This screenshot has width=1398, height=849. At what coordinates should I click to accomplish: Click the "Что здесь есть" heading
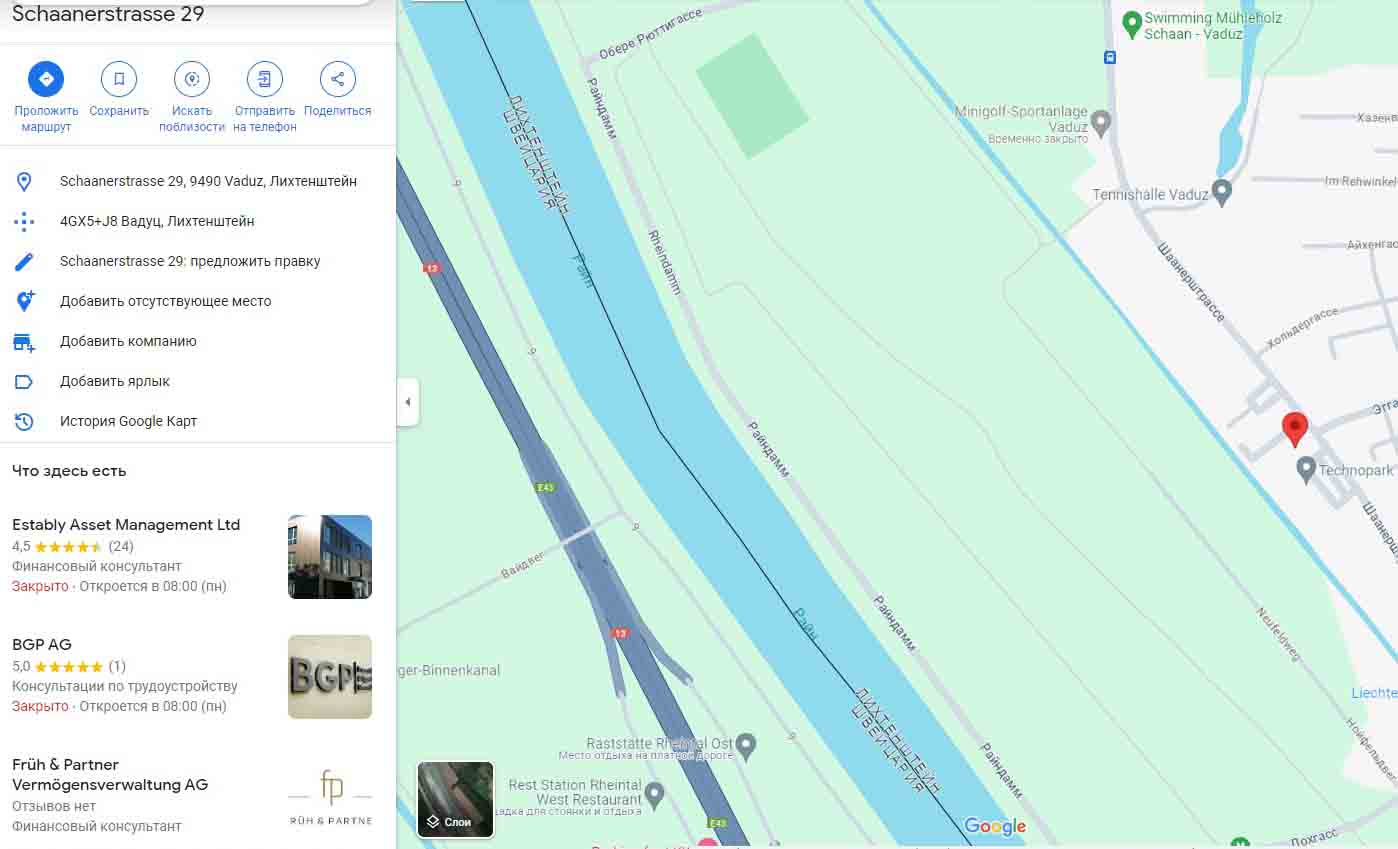pyautogui.click(x=69, y=471)
